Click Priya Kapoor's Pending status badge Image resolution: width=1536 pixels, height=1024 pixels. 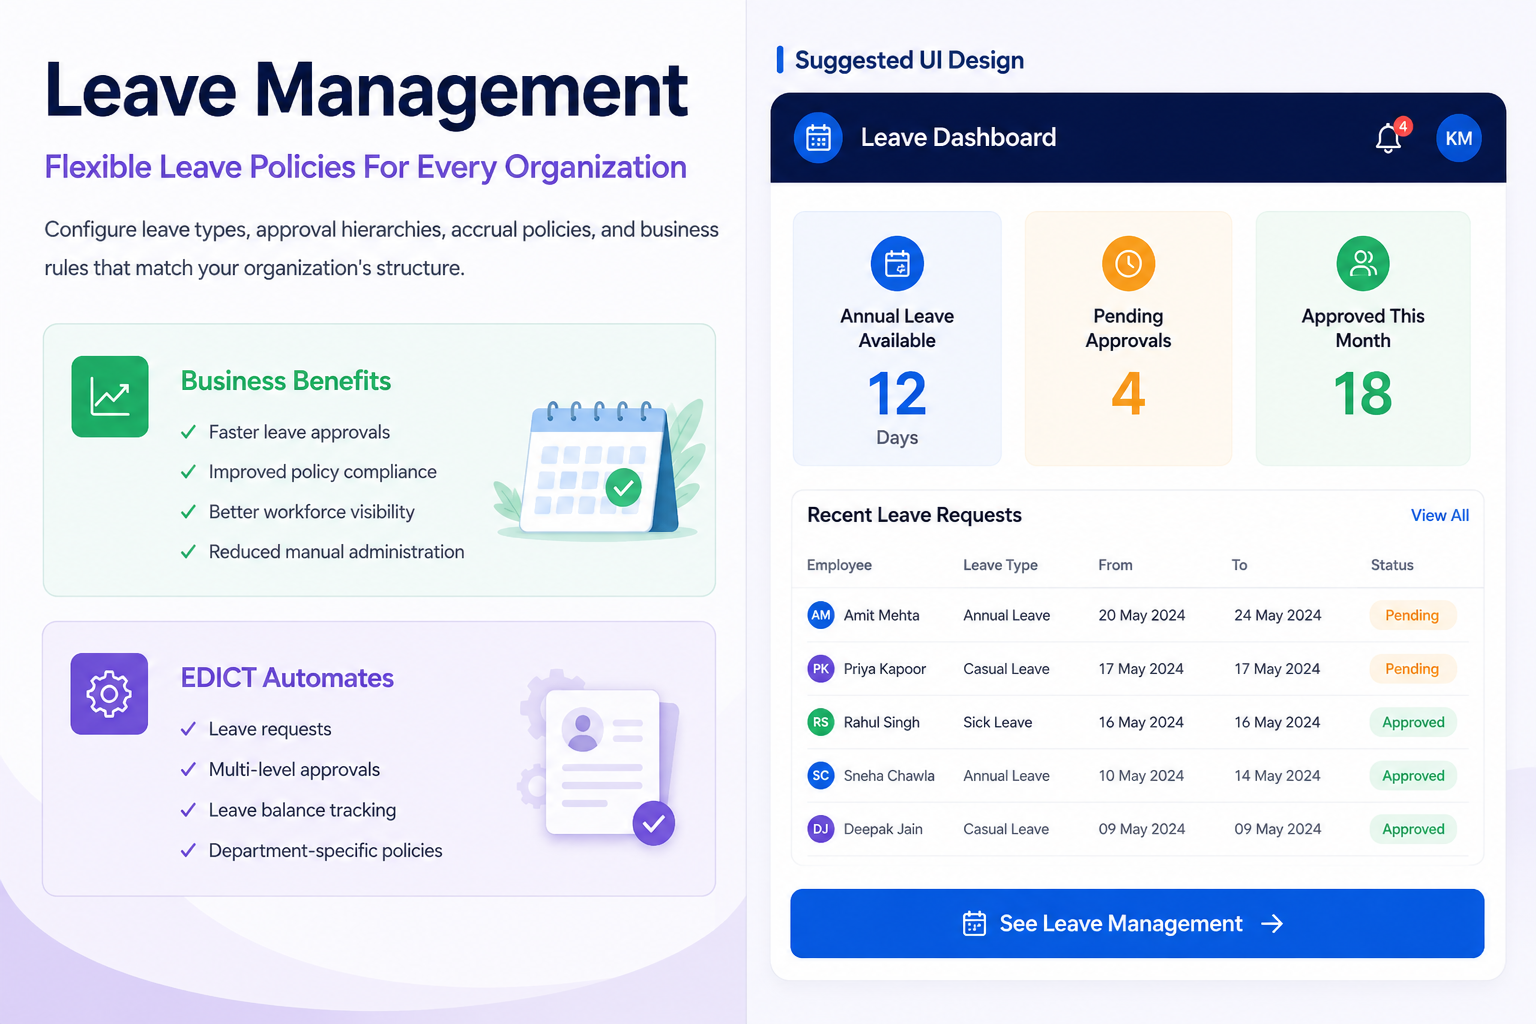coord(1412,669)
